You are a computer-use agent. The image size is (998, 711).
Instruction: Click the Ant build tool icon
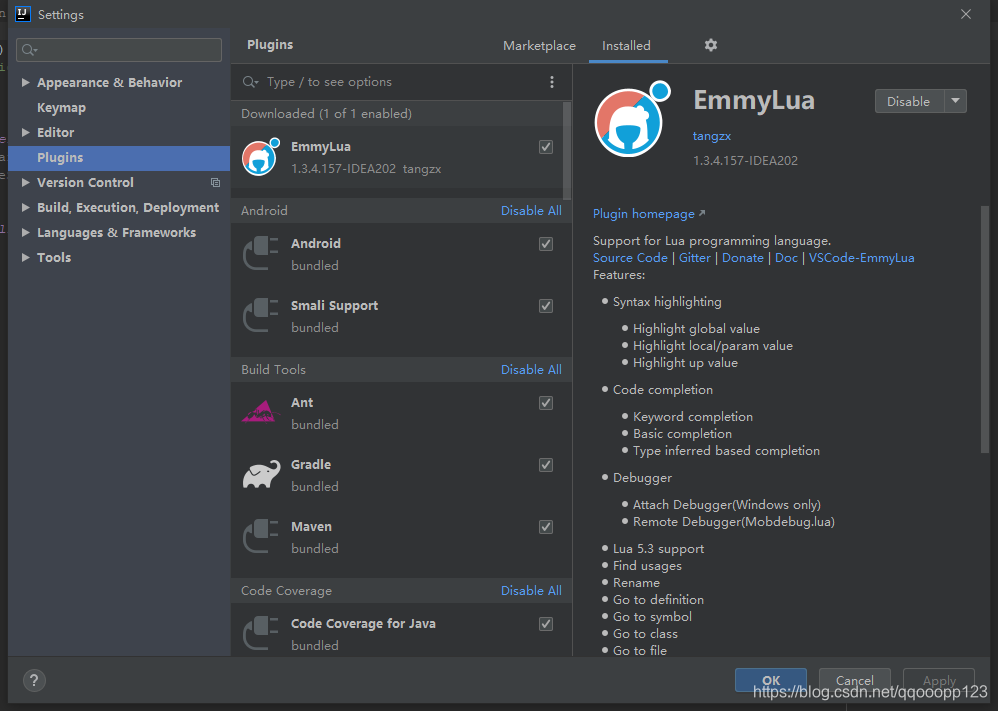pos(260,412)
